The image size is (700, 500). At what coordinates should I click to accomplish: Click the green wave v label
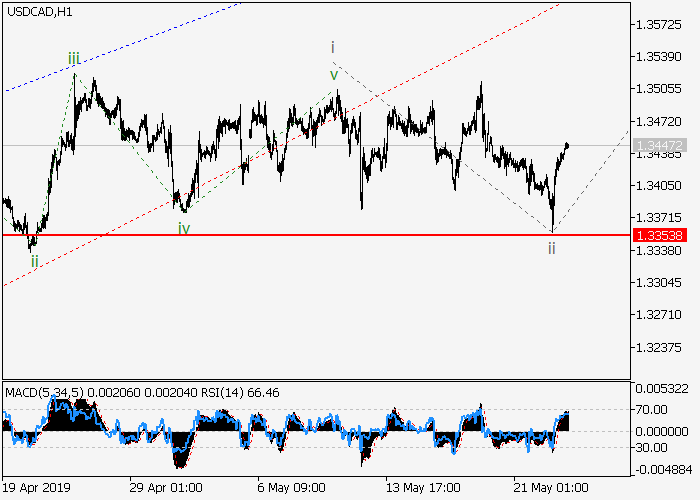(334, 74)
